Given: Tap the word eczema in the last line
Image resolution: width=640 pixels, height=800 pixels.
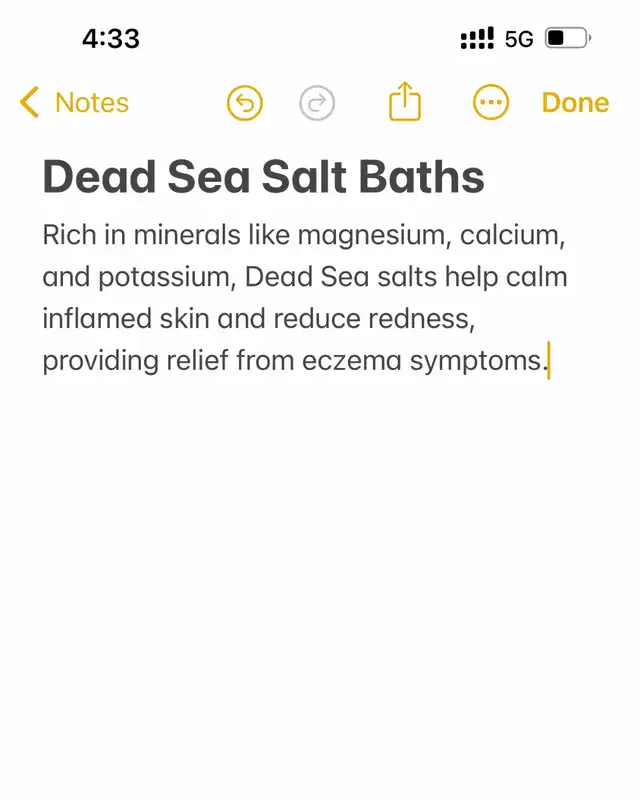Looking at the screenshot, I should click(352, 361).
